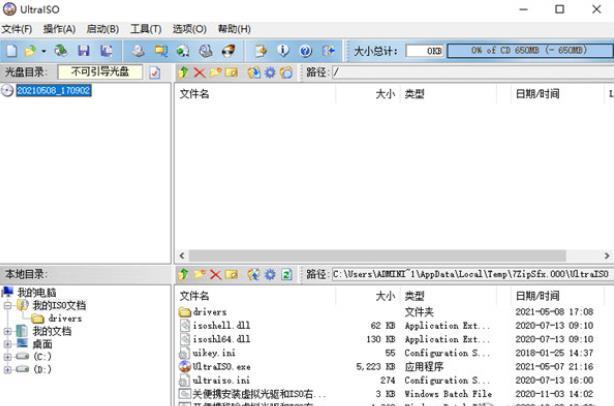The height and width of the screenshot is (406, 614).
Task: Click the Compress ISO toolbar icon
Action: [228, 51]
